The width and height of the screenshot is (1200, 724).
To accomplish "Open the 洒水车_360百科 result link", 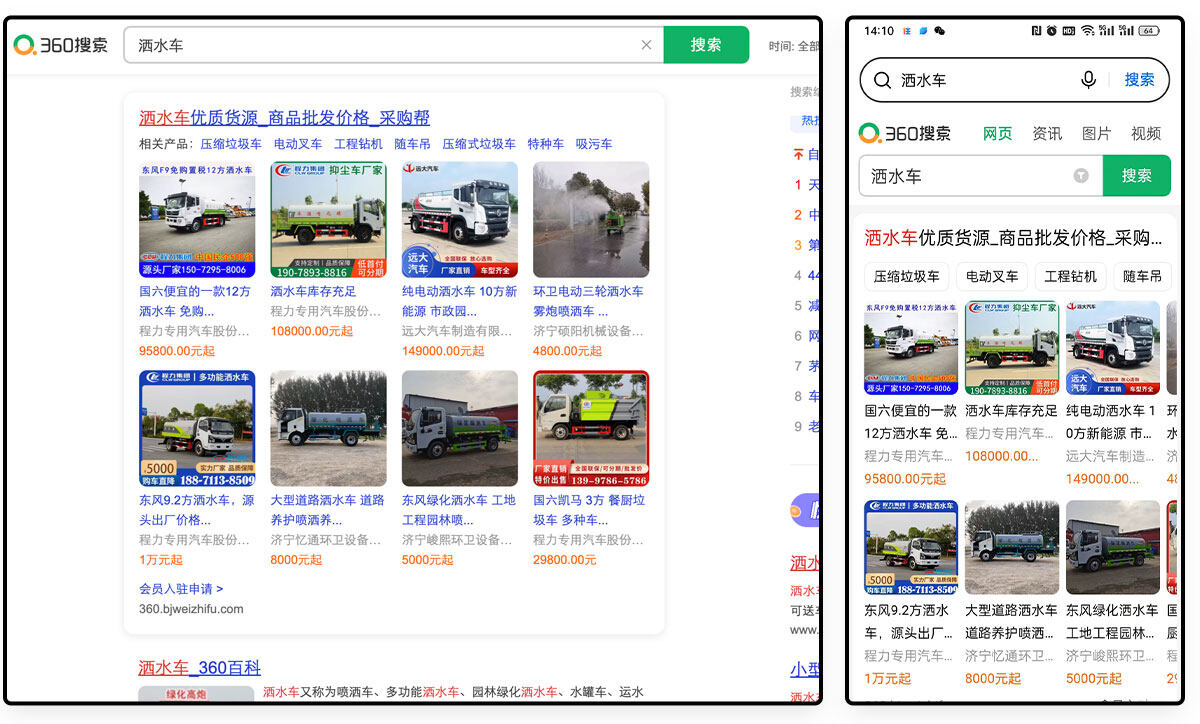I will pyautogui.click(x=200, y=667).
